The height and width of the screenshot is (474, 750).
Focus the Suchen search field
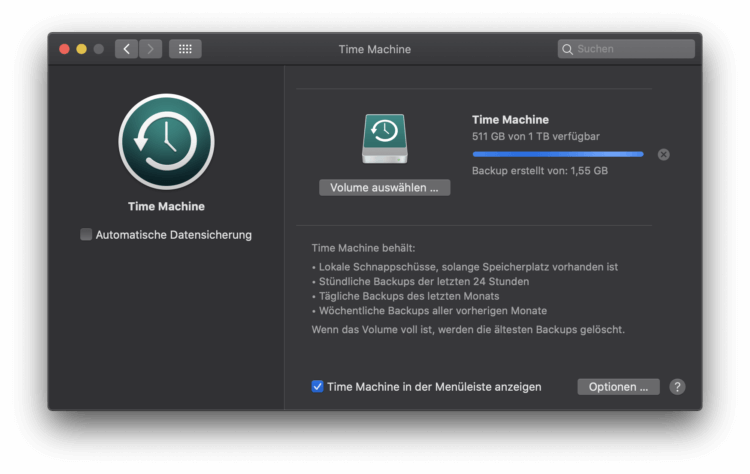point(632,49)
